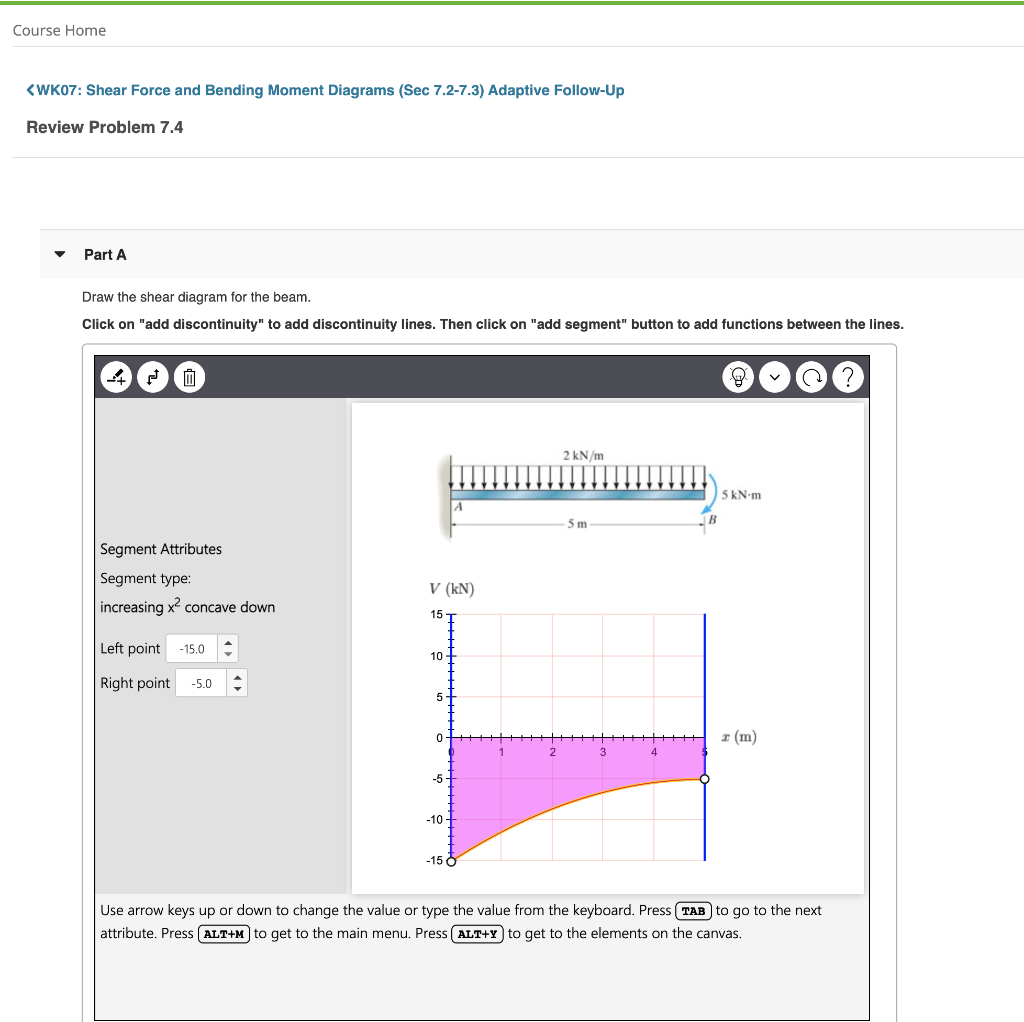Click the '2 kN/m' load label
Screen dimensions: 1024x1022
583,455
